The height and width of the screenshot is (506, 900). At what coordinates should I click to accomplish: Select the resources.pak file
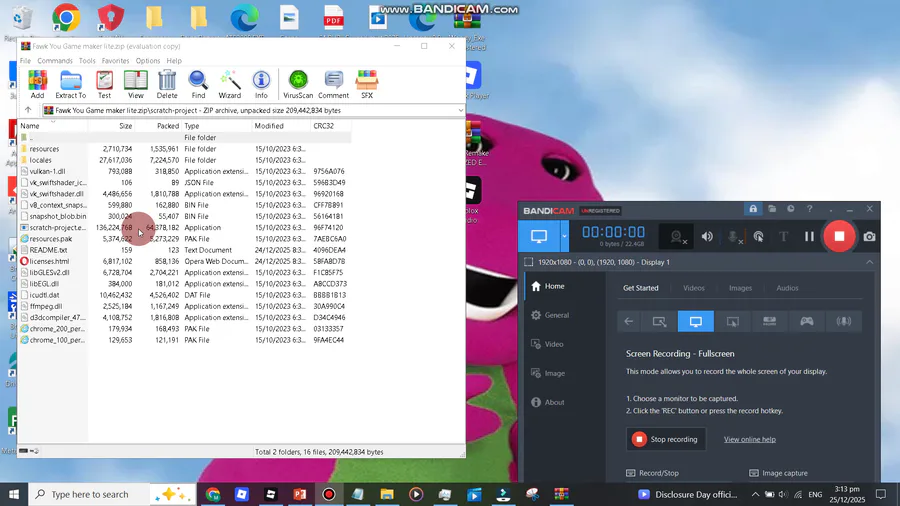185,239
